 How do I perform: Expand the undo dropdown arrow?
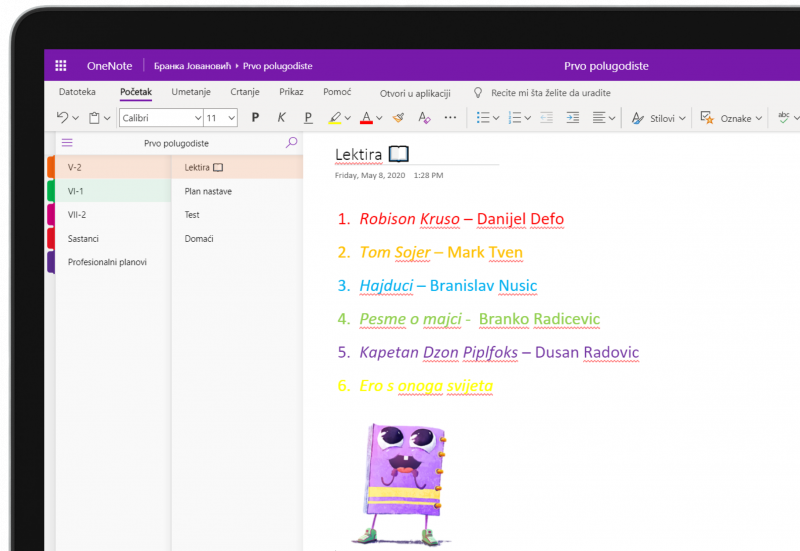click(76, 118)
